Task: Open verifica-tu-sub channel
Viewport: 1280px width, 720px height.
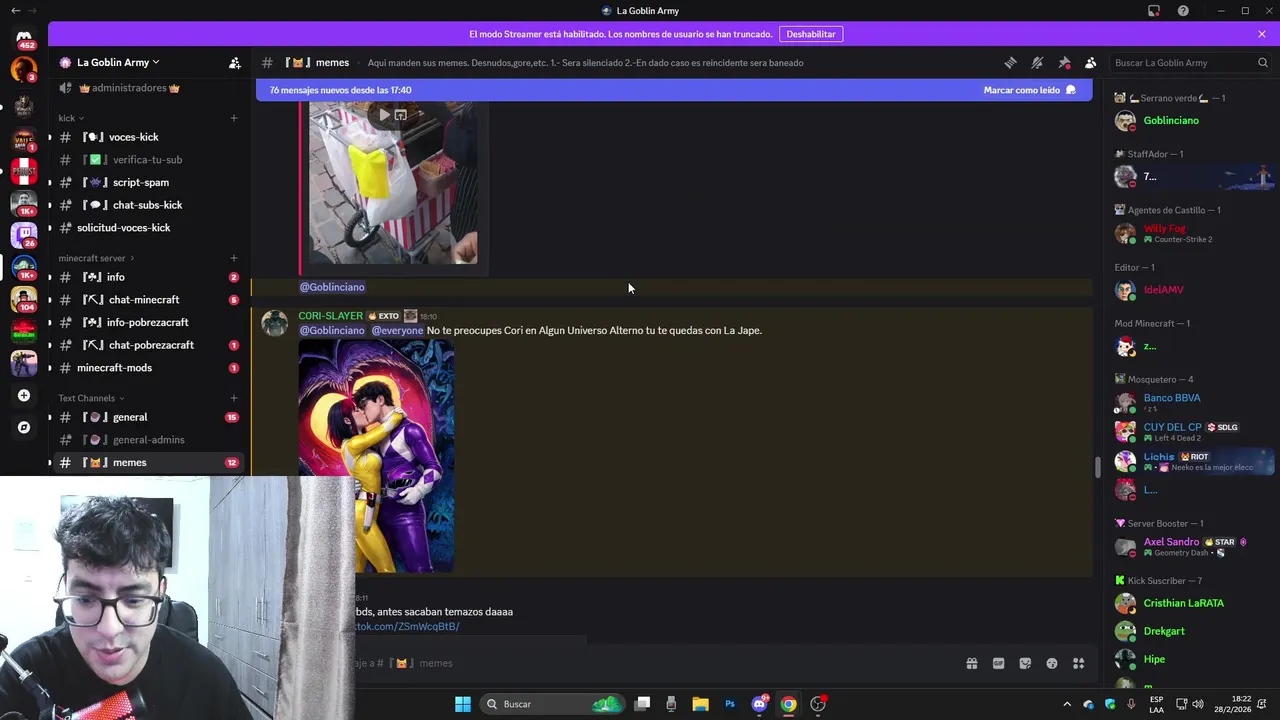Action: (148, 160)
